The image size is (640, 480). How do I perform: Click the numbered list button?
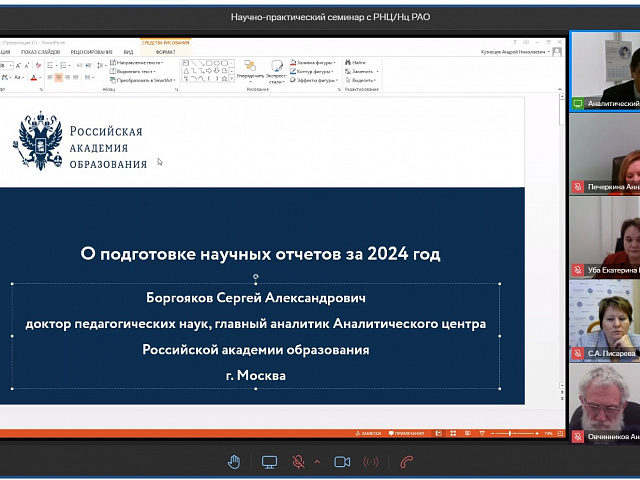click(63, 65)
